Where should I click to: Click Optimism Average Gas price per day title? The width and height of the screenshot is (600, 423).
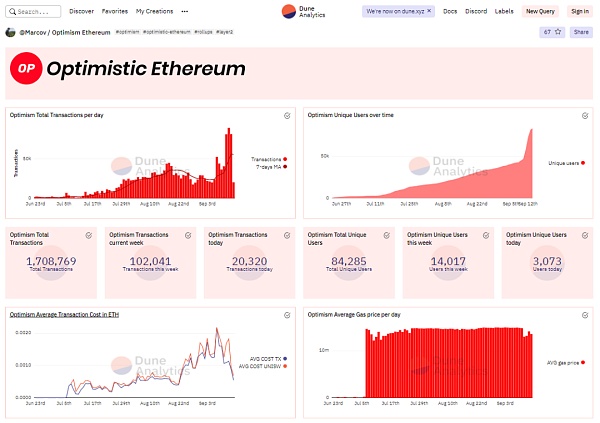coord(354,315)
